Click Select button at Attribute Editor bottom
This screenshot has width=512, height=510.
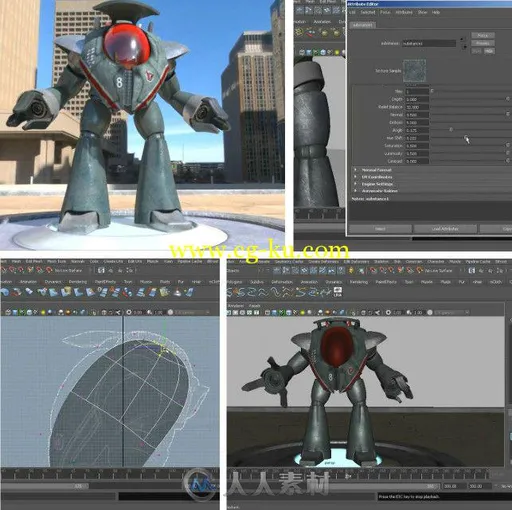tap(380, 229)
